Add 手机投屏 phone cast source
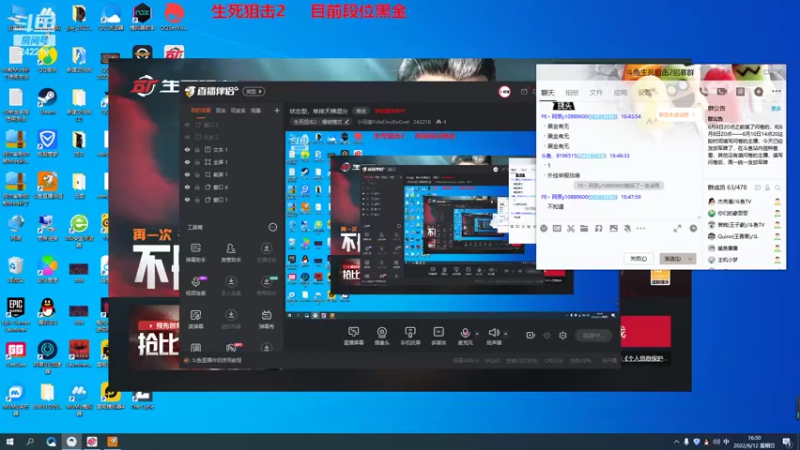Screen dimensions: 800x450 (x=410, y=336)
